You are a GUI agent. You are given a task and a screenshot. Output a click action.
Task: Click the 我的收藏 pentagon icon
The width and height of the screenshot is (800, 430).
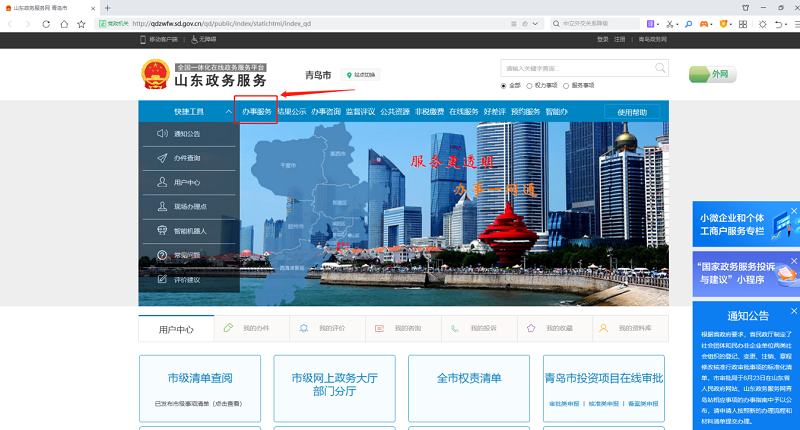[531, 328]
